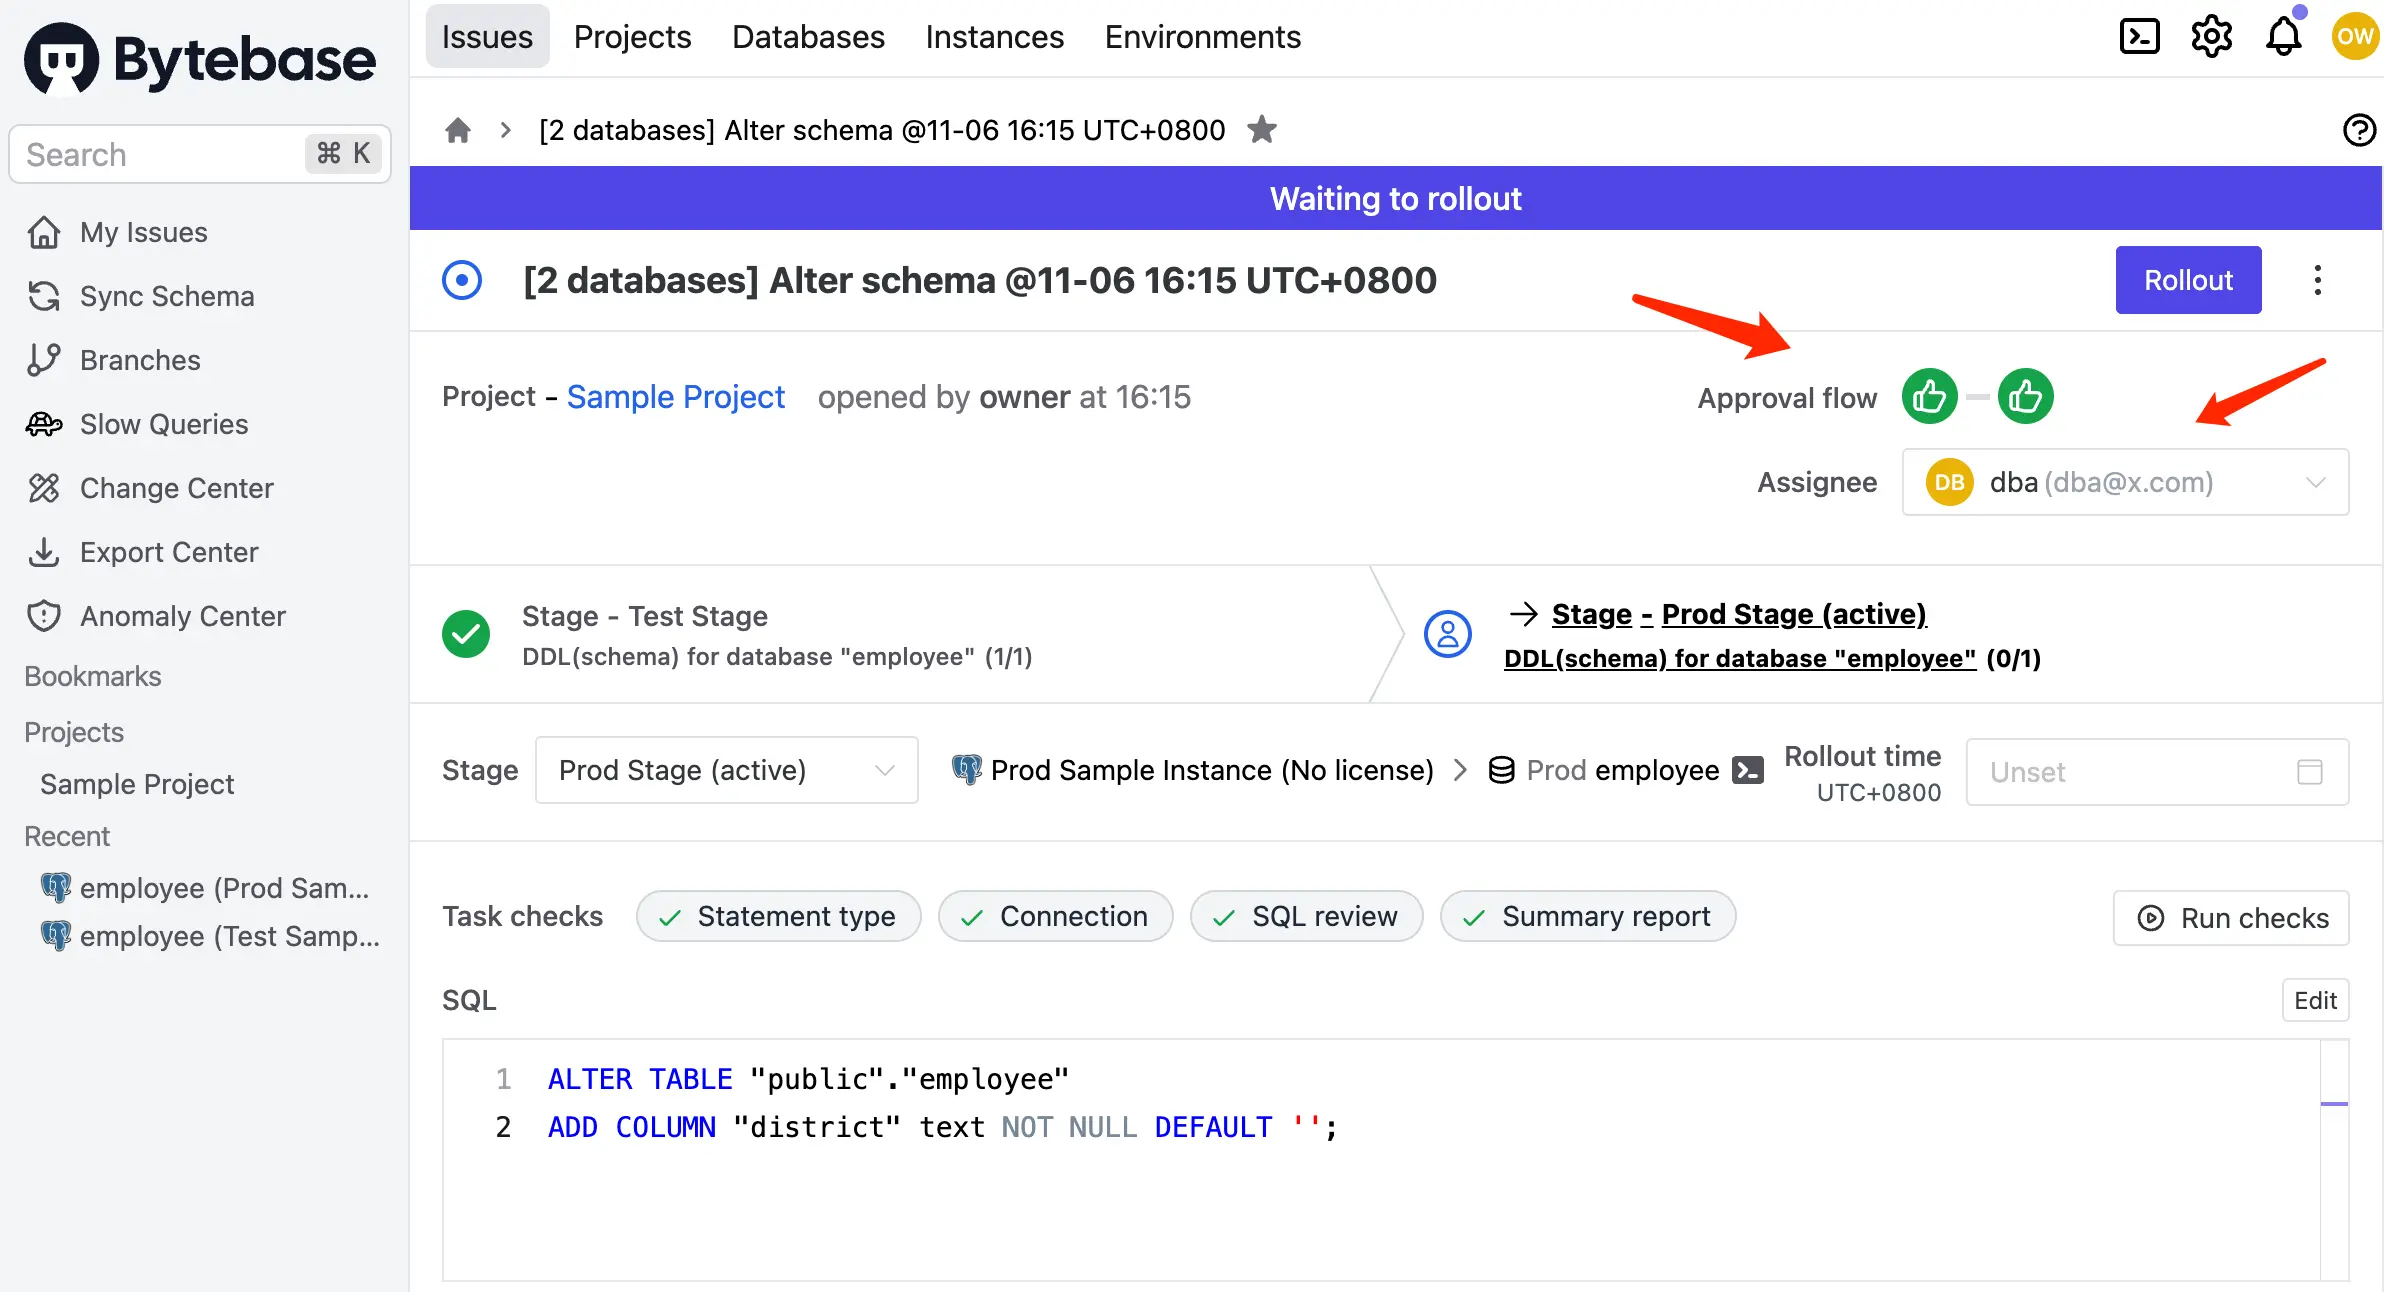Open SQL review task check

[1306, 916]
